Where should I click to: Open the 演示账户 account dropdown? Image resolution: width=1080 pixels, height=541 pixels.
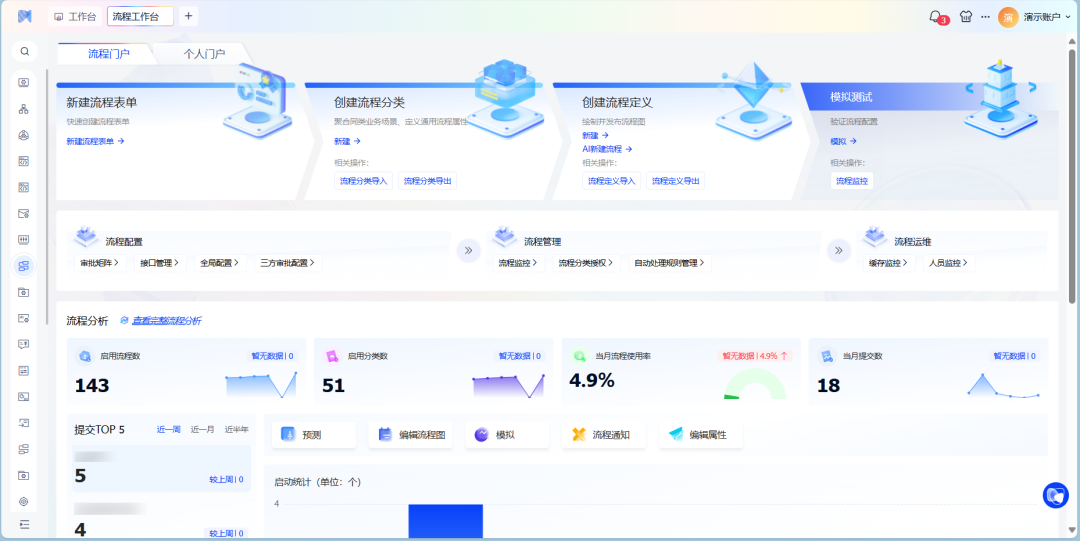pos(1034,17)
